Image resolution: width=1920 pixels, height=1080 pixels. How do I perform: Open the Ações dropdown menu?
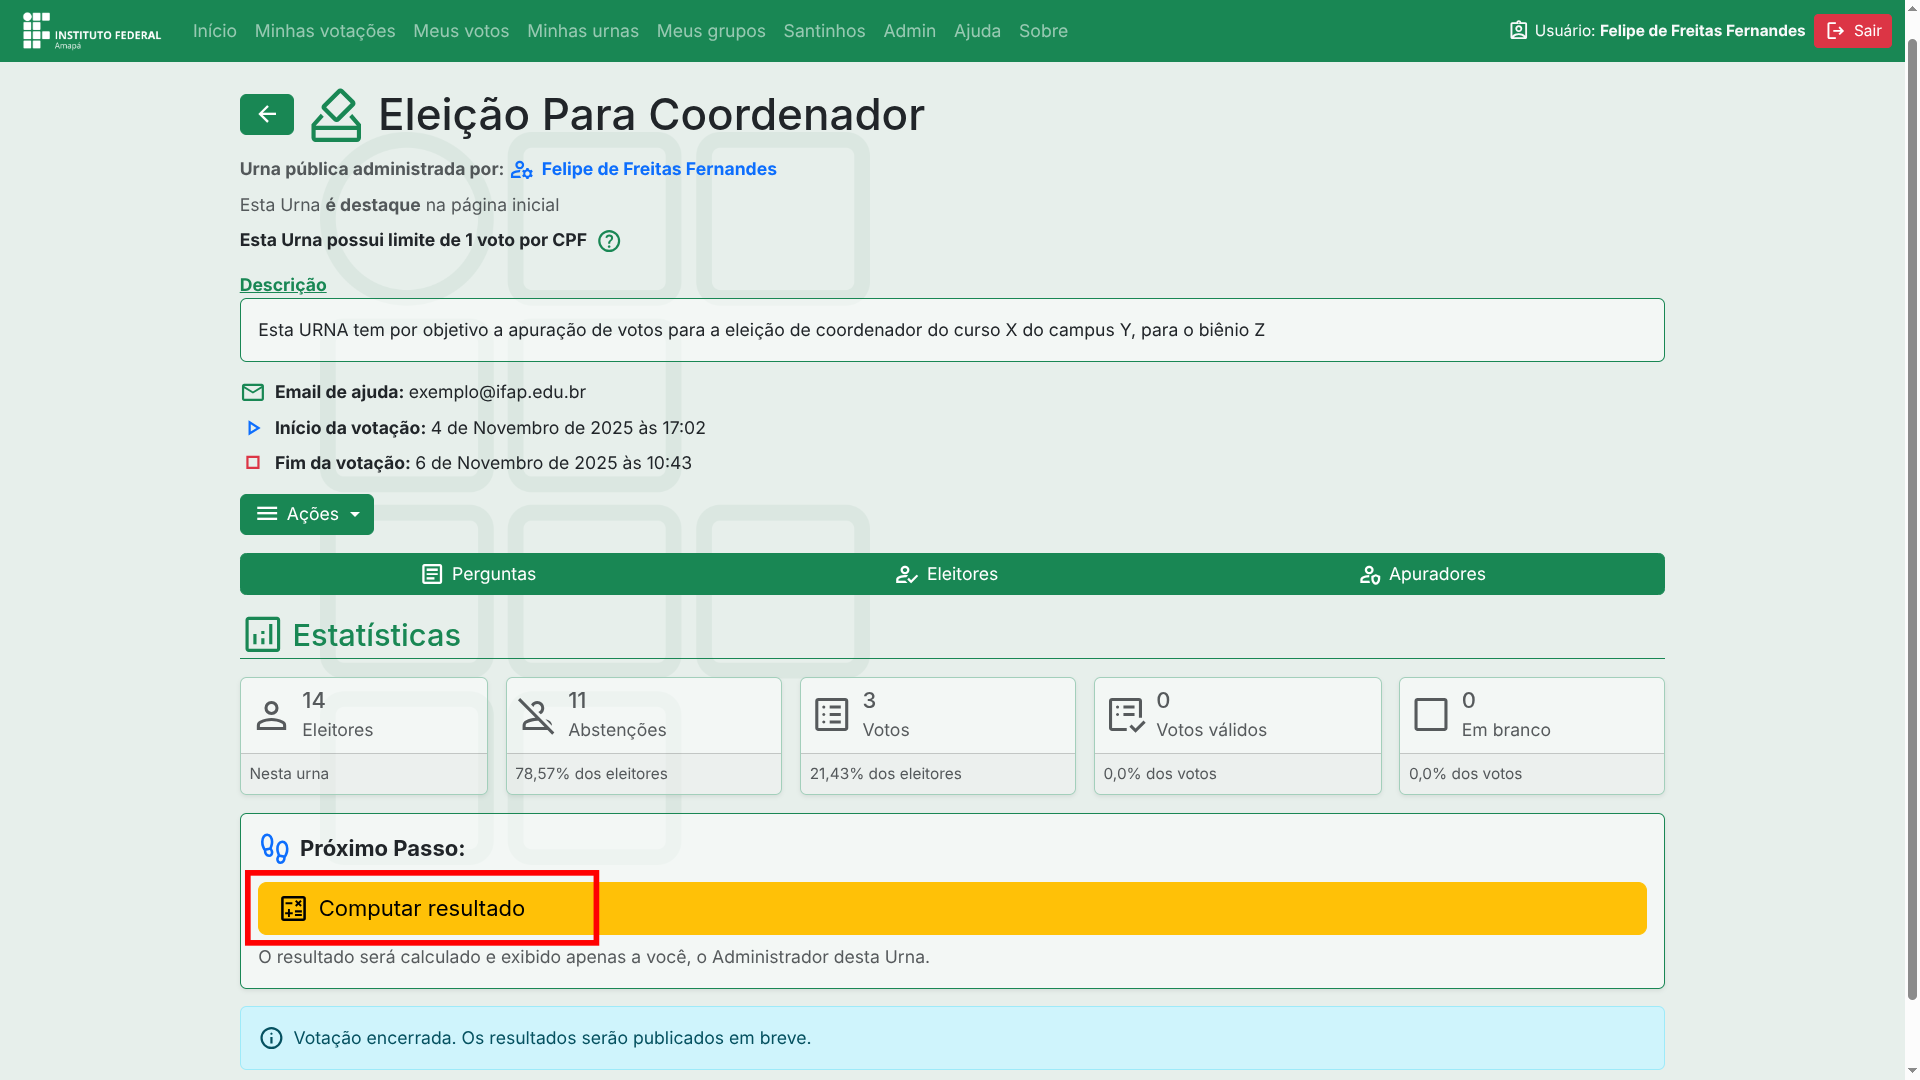click(x=306, y=514)
